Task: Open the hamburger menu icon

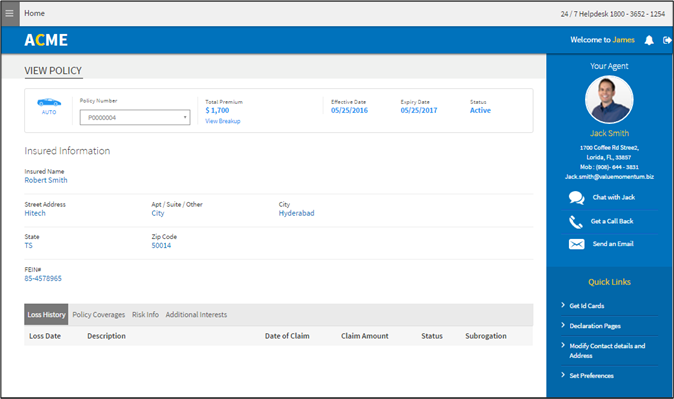Action: (9, 13)
